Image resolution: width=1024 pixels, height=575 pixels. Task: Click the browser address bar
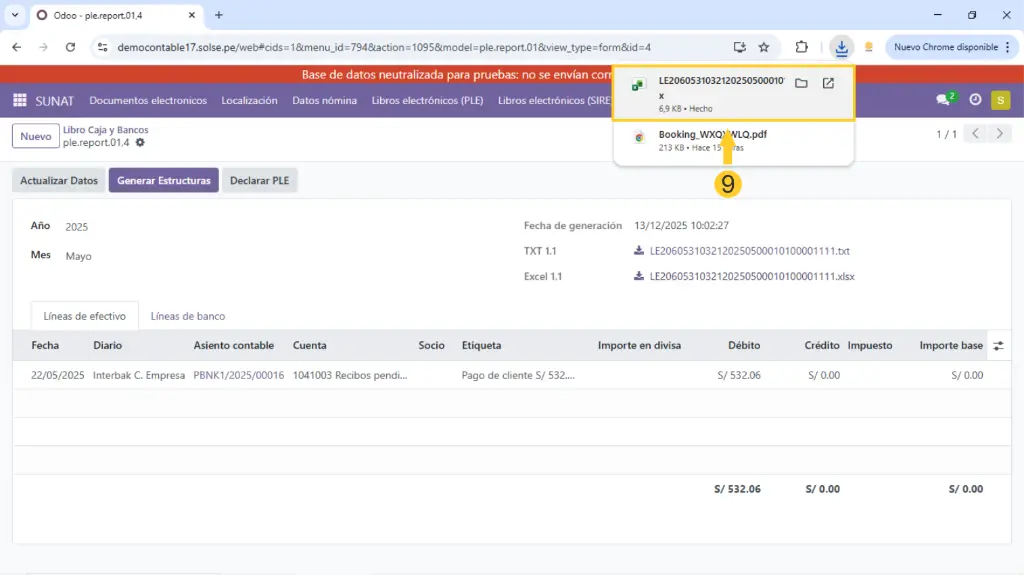[400, 47]
